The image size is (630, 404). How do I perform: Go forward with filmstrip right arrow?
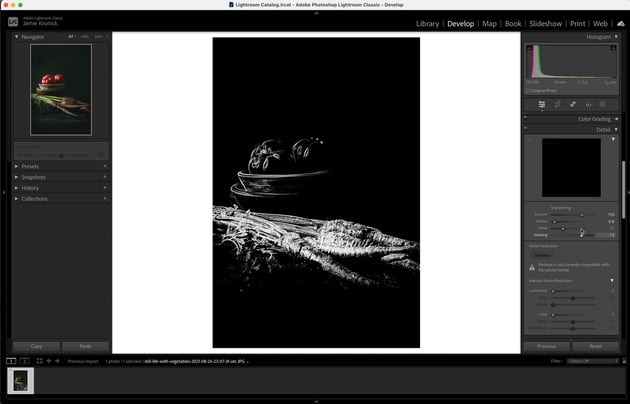[57, 361]
